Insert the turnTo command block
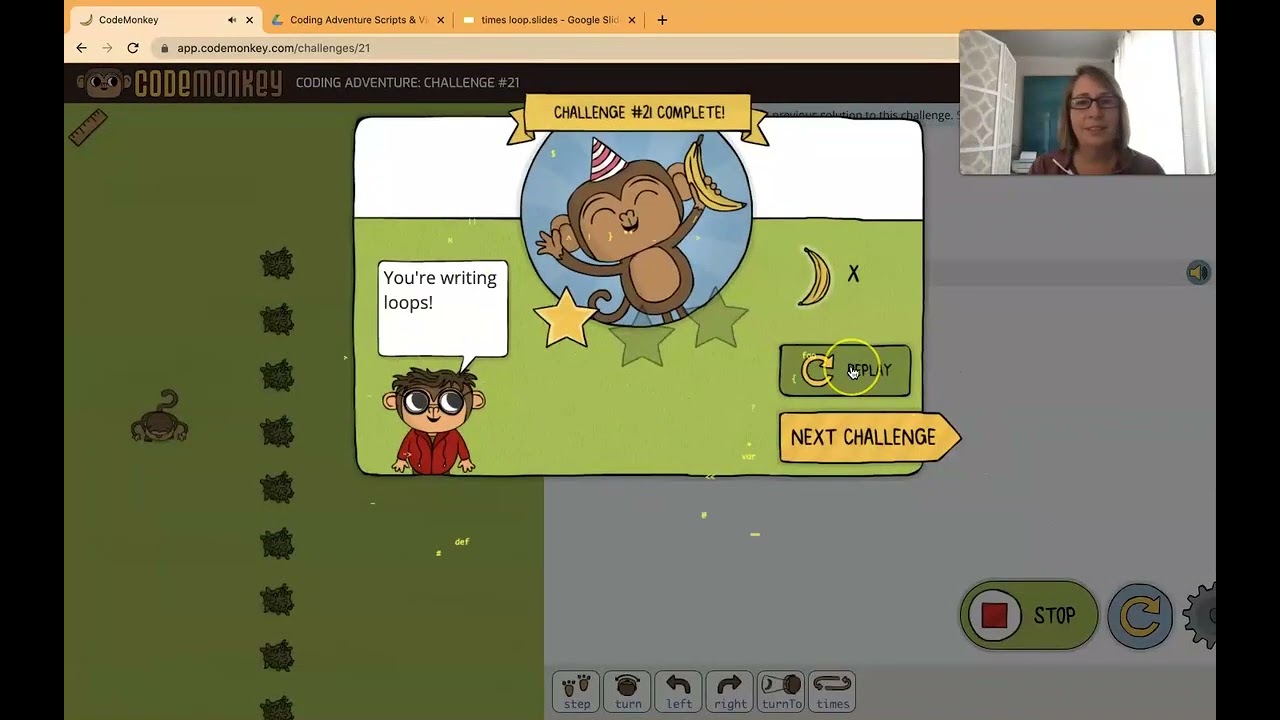This screenshot has width=1280, height=720. [x=781, y=691]
